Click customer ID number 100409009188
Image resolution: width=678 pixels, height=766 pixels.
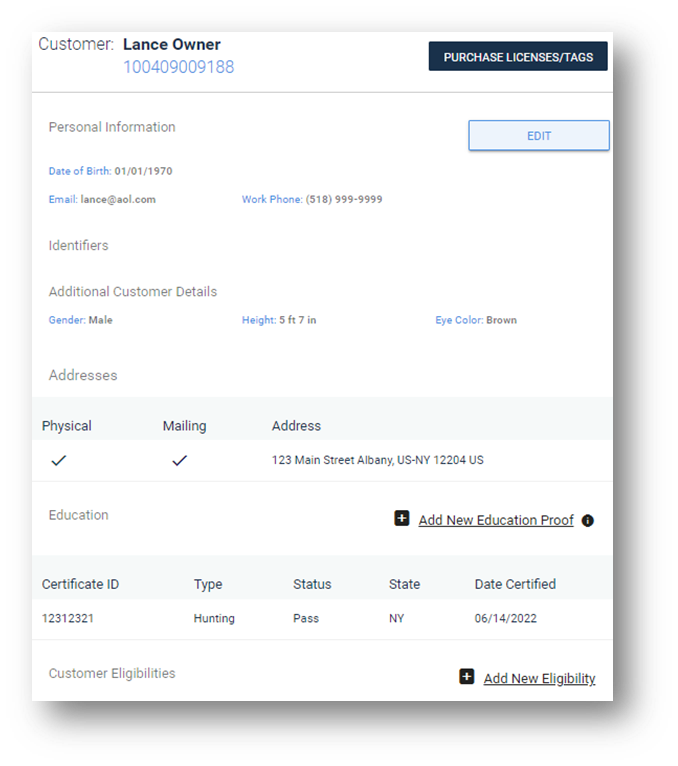tap(178, 67)
